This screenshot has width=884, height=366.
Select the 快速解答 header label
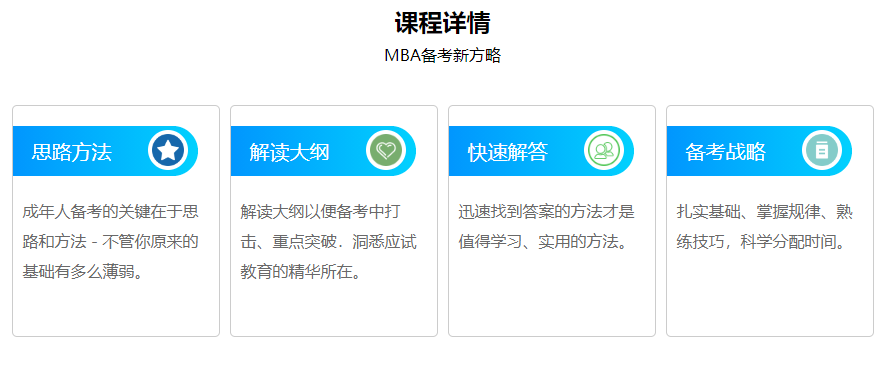(x=508, y=152)
